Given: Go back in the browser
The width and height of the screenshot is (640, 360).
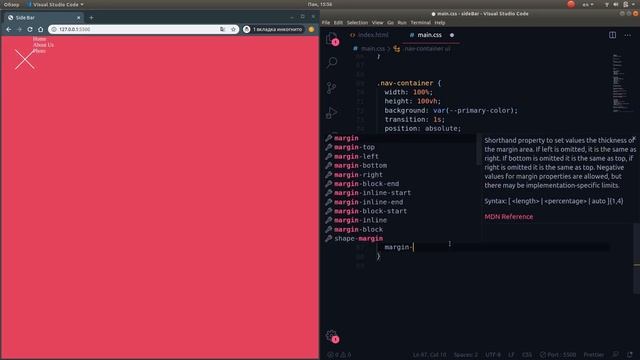Looking at the screenshot, I should point(9,29).
